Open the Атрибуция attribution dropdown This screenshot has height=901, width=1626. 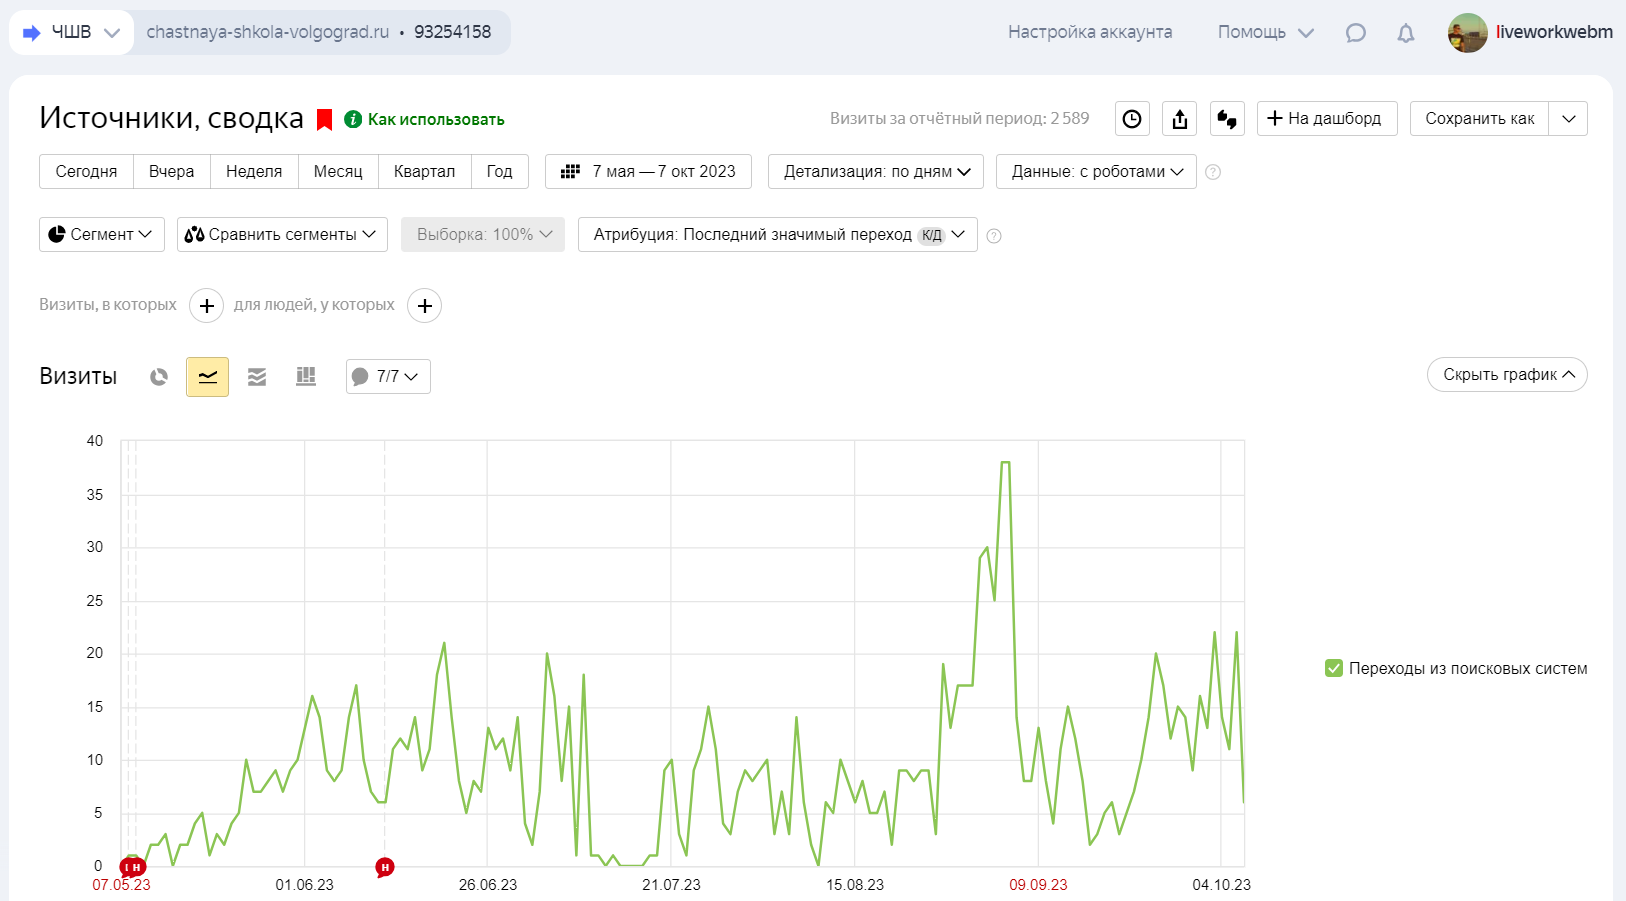coord(778,234)
